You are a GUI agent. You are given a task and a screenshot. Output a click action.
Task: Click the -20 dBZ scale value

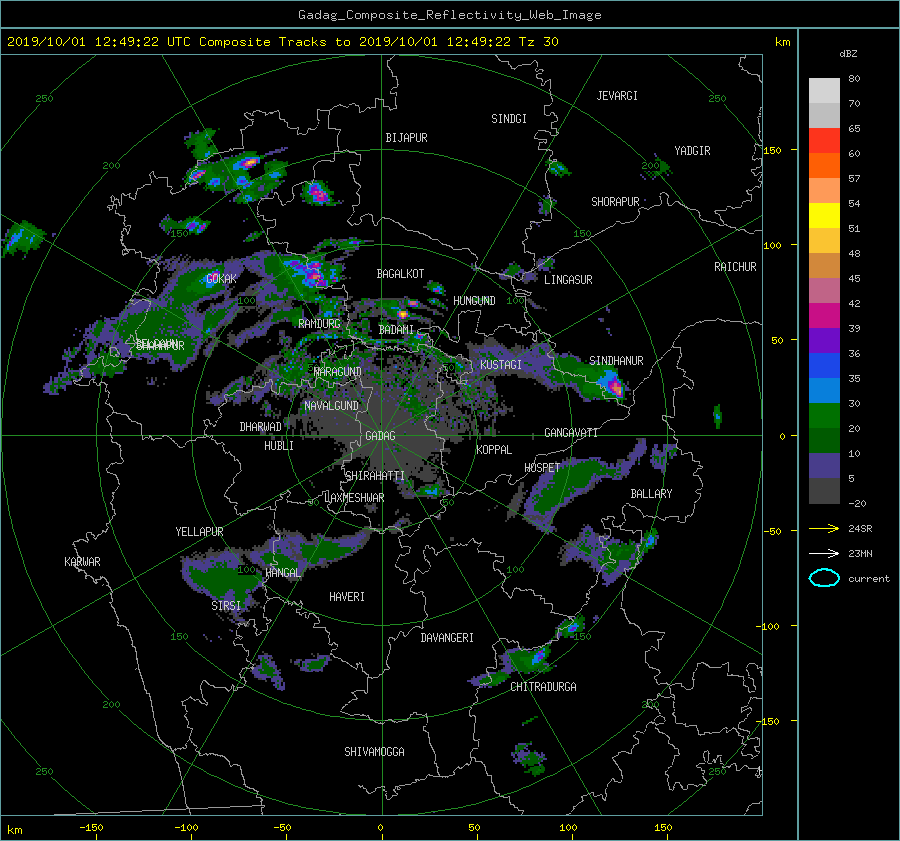click(x=857, y=503)
